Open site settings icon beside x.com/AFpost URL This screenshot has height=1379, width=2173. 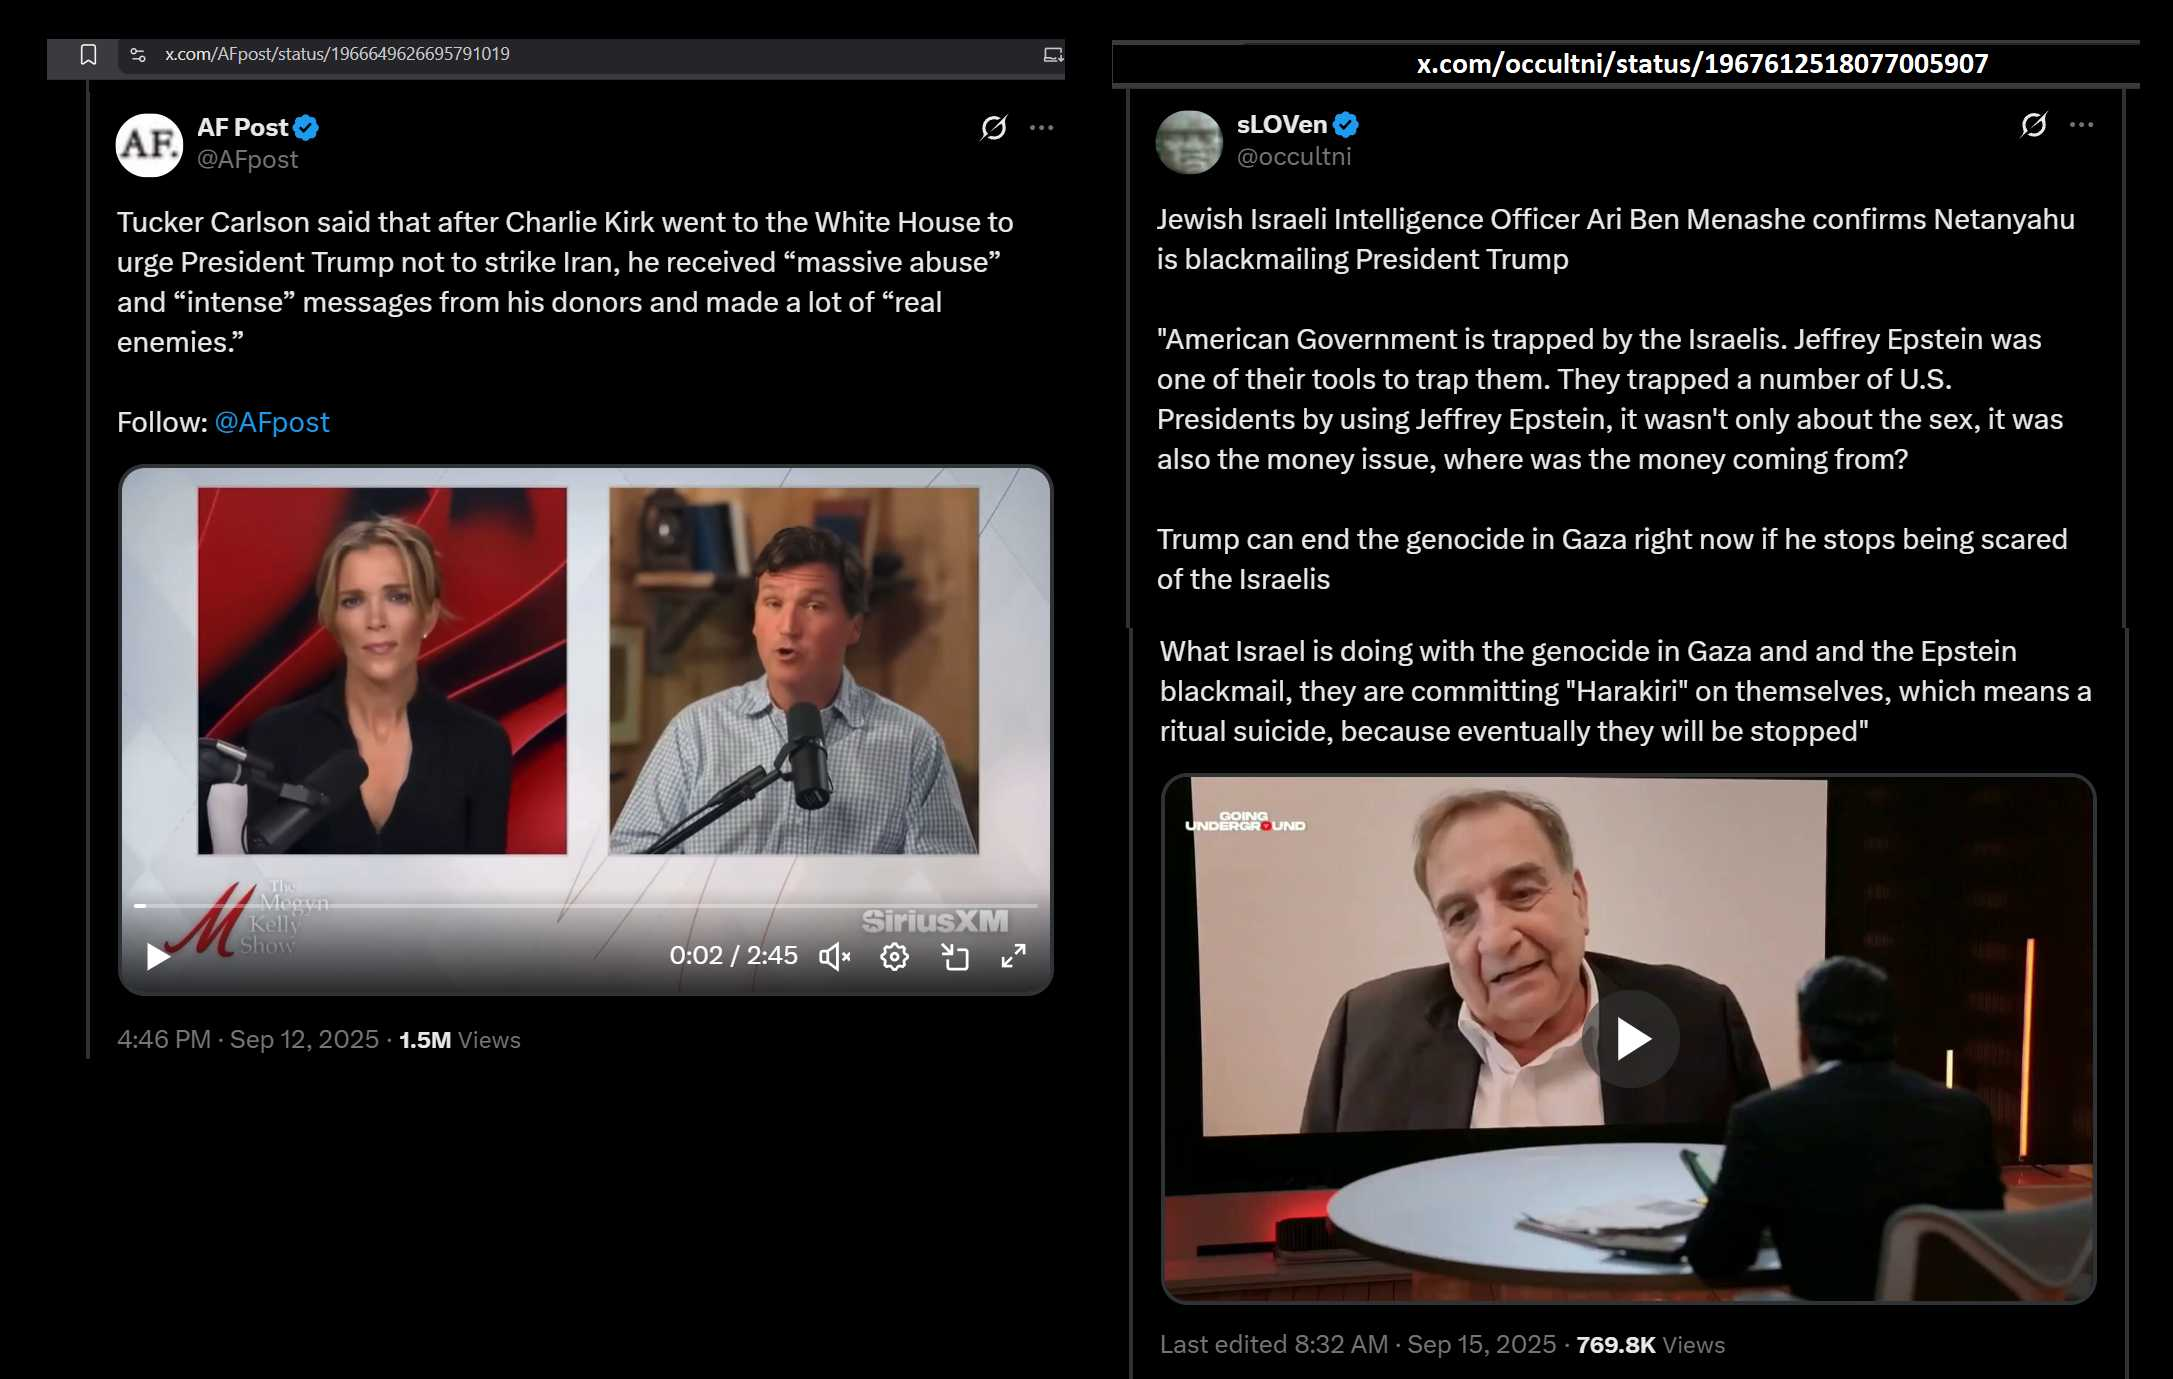click(138, 54)
